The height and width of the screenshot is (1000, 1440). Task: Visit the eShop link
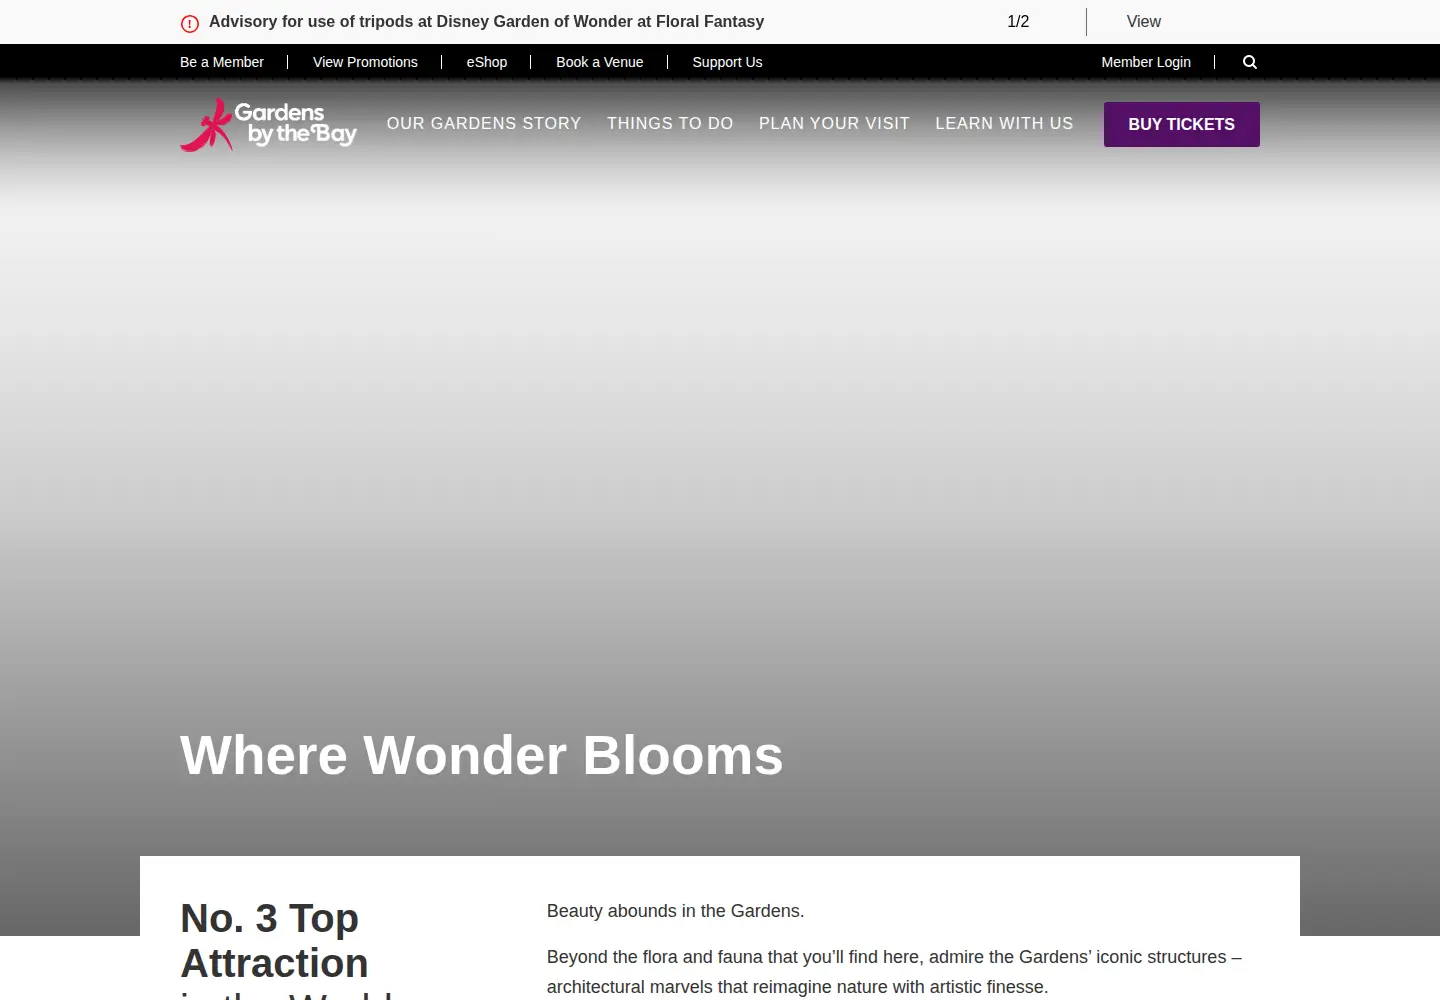click(x=487, y=62)
